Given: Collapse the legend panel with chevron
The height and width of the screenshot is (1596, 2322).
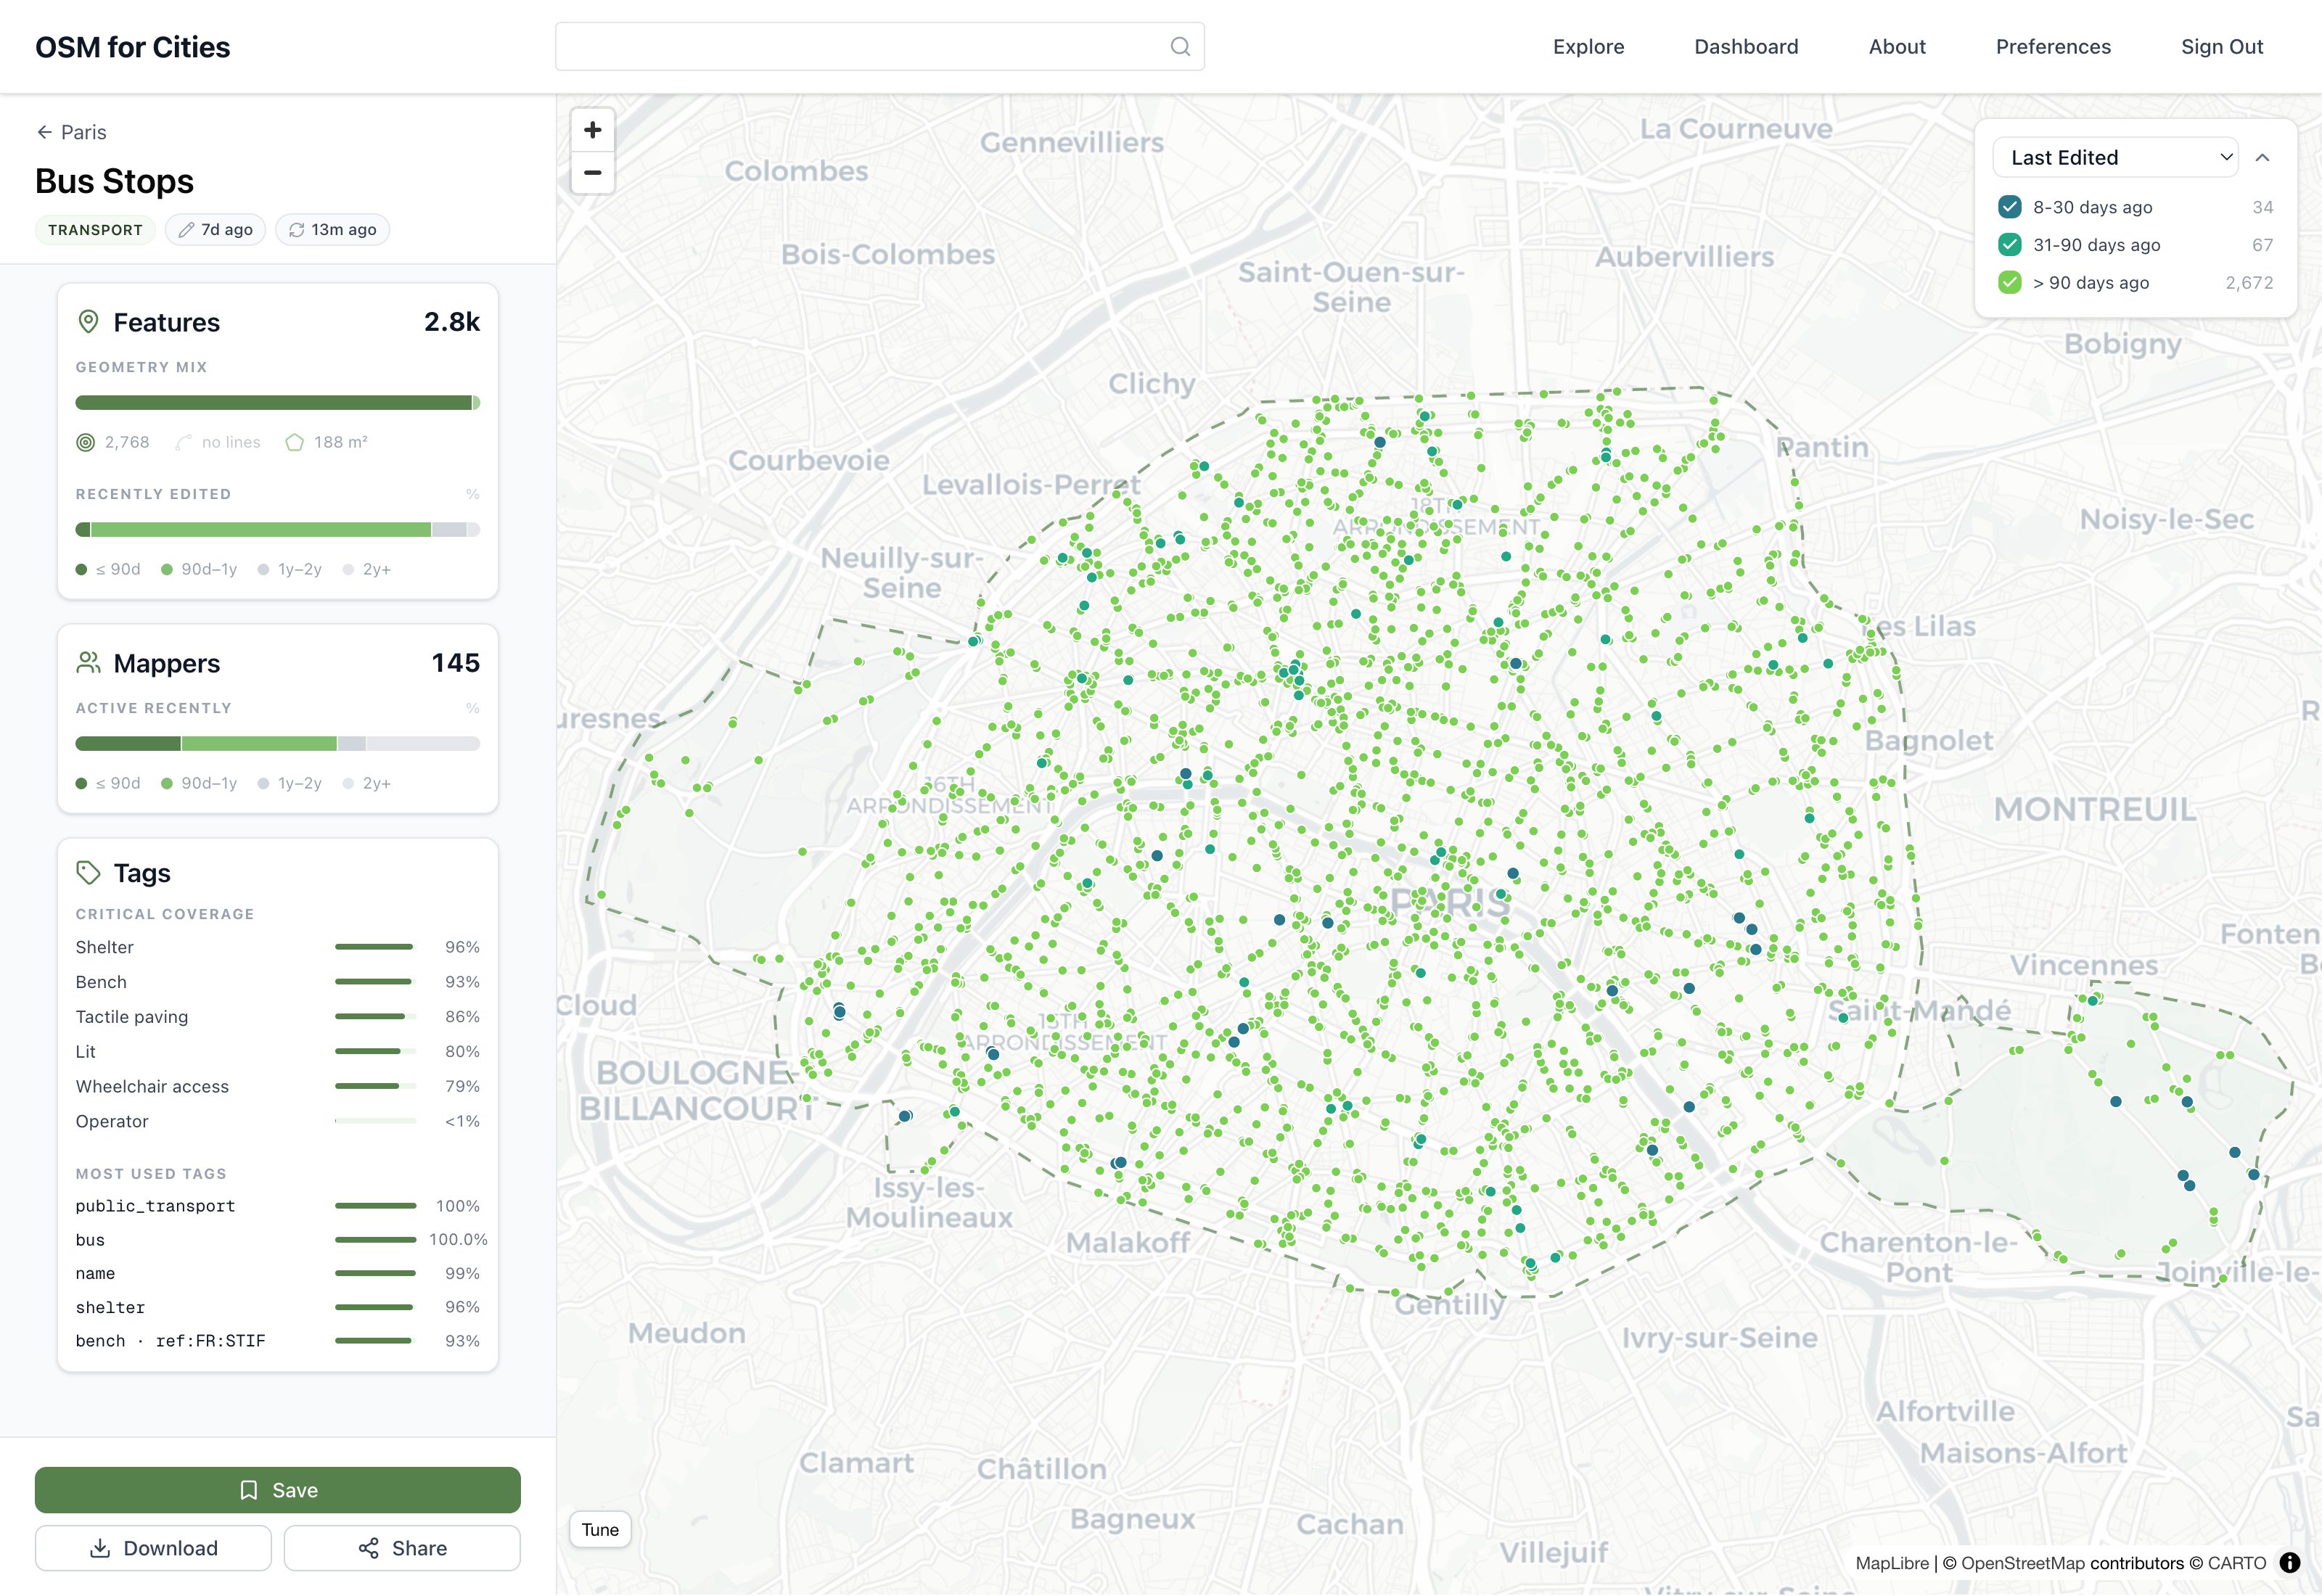Looking at the screenshot, I should tap(2262, 158).
